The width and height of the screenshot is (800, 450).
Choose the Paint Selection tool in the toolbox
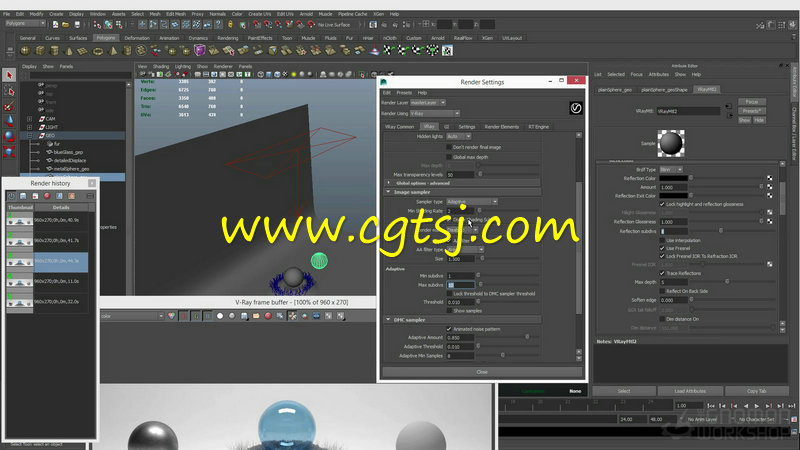point(9,106)
